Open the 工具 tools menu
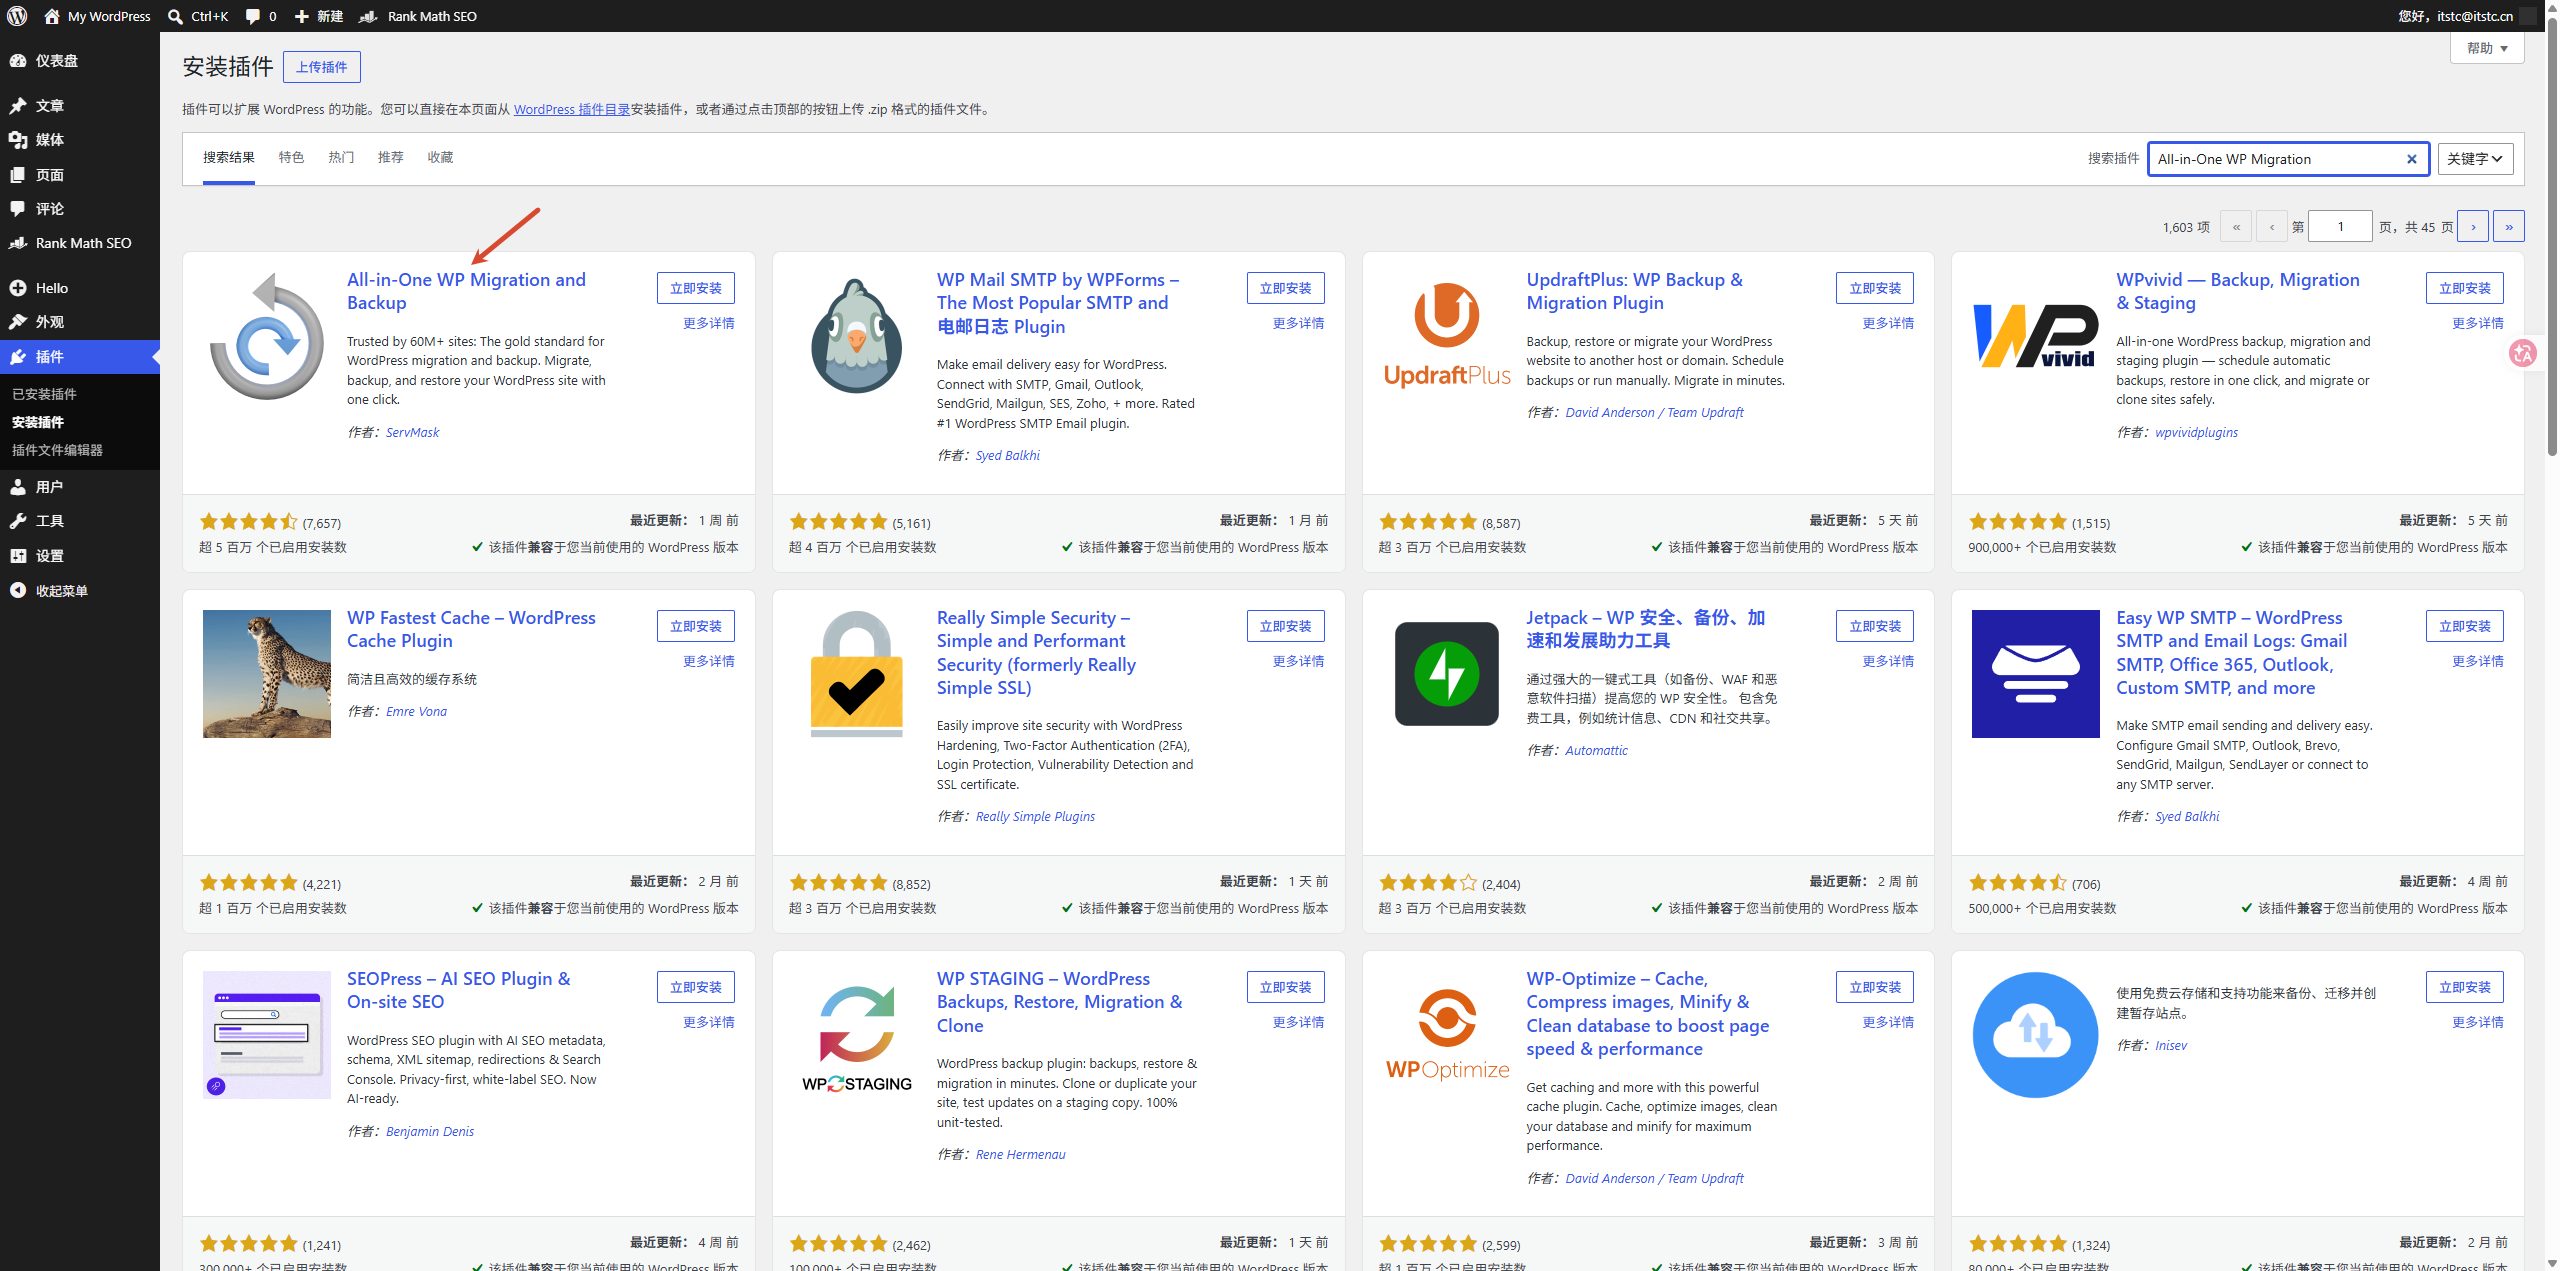The width and height of the screenshot is (2560, 1271). [80, 521]
